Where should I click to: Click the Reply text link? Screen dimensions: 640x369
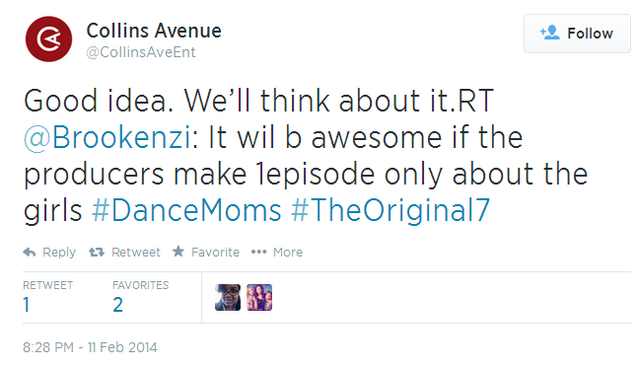(59, 252)
